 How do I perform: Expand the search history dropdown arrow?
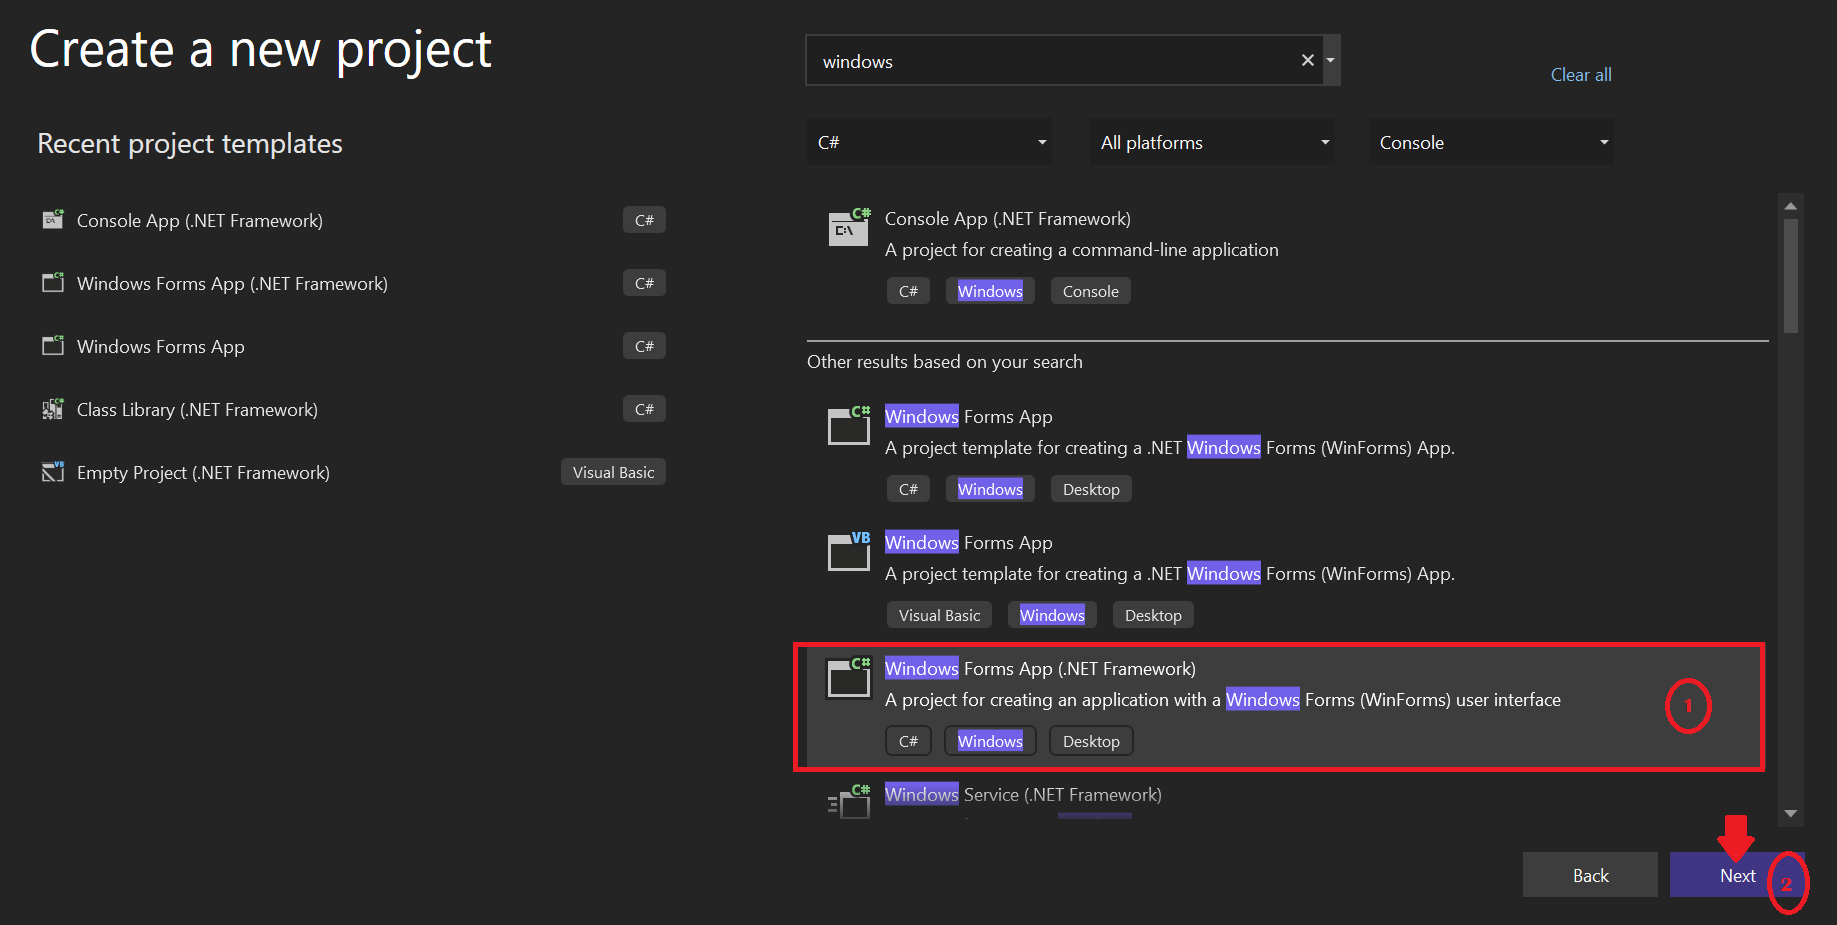[x=1330, y=60]
